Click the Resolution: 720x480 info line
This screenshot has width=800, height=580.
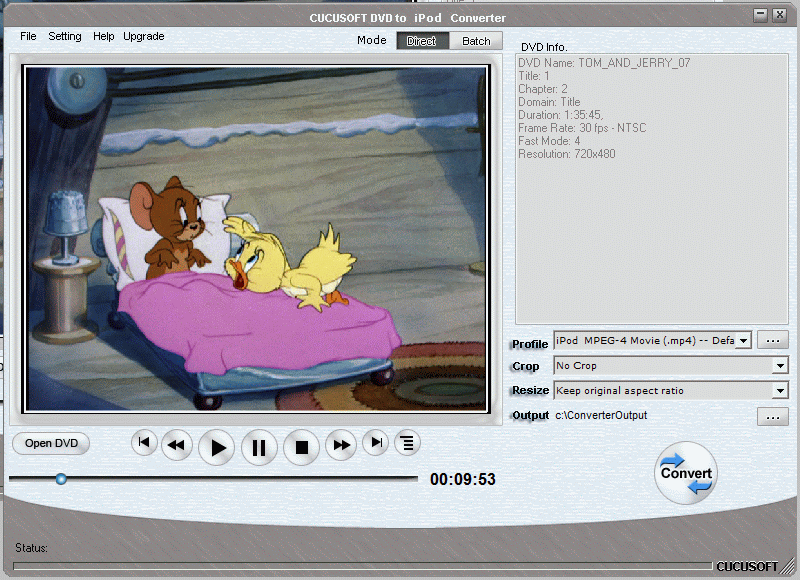pos(567,154)
